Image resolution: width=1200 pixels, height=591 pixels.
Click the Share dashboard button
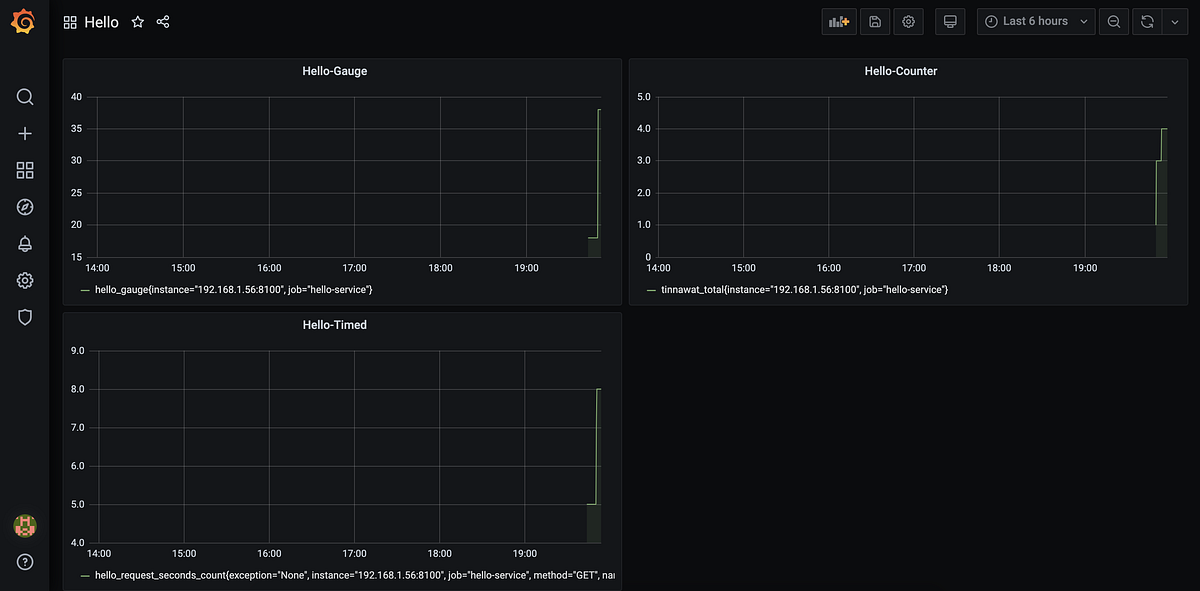coord(163,21)
